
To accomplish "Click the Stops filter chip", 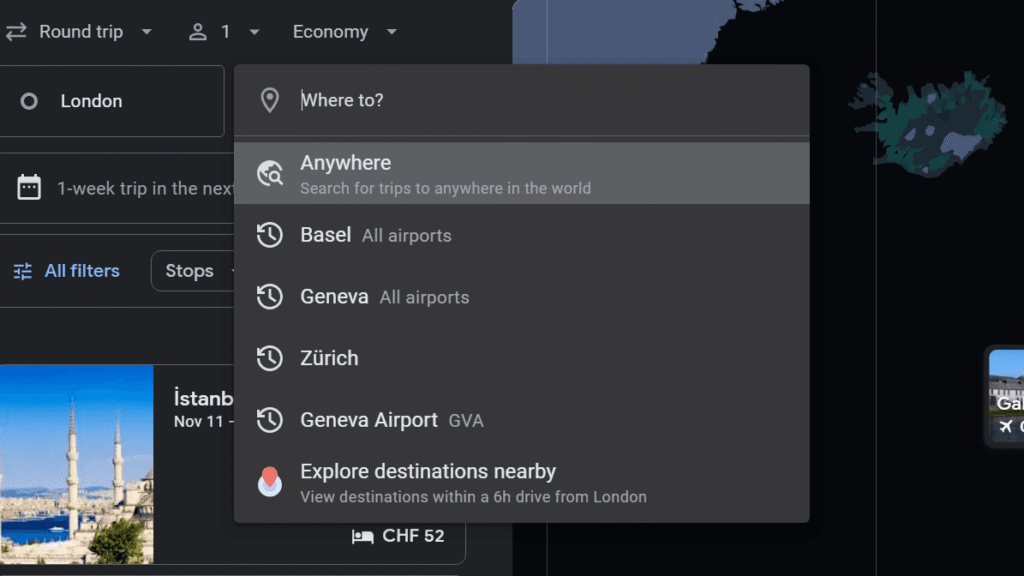I will click(x=192, y=271).
